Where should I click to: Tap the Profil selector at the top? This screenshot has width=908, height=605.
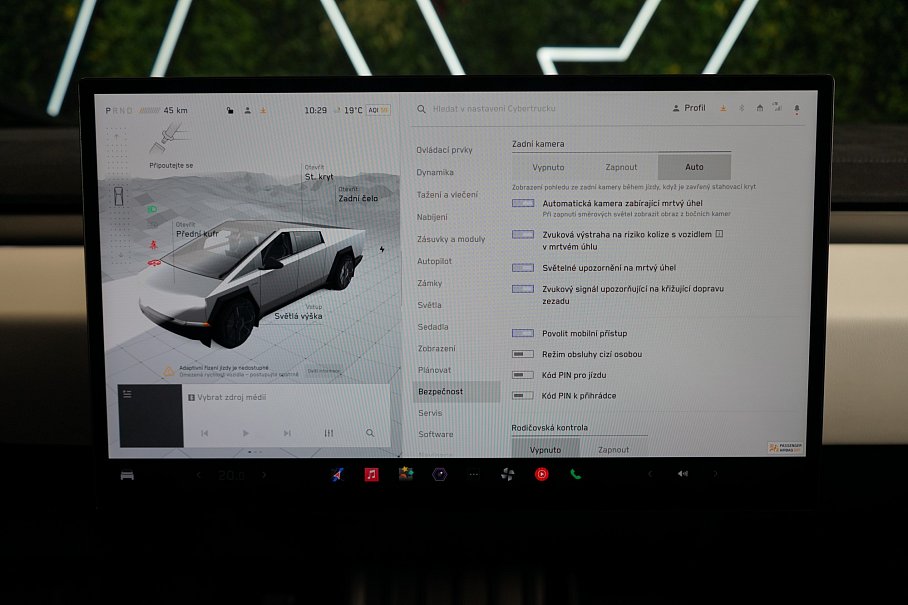click(x=691, y=107)
